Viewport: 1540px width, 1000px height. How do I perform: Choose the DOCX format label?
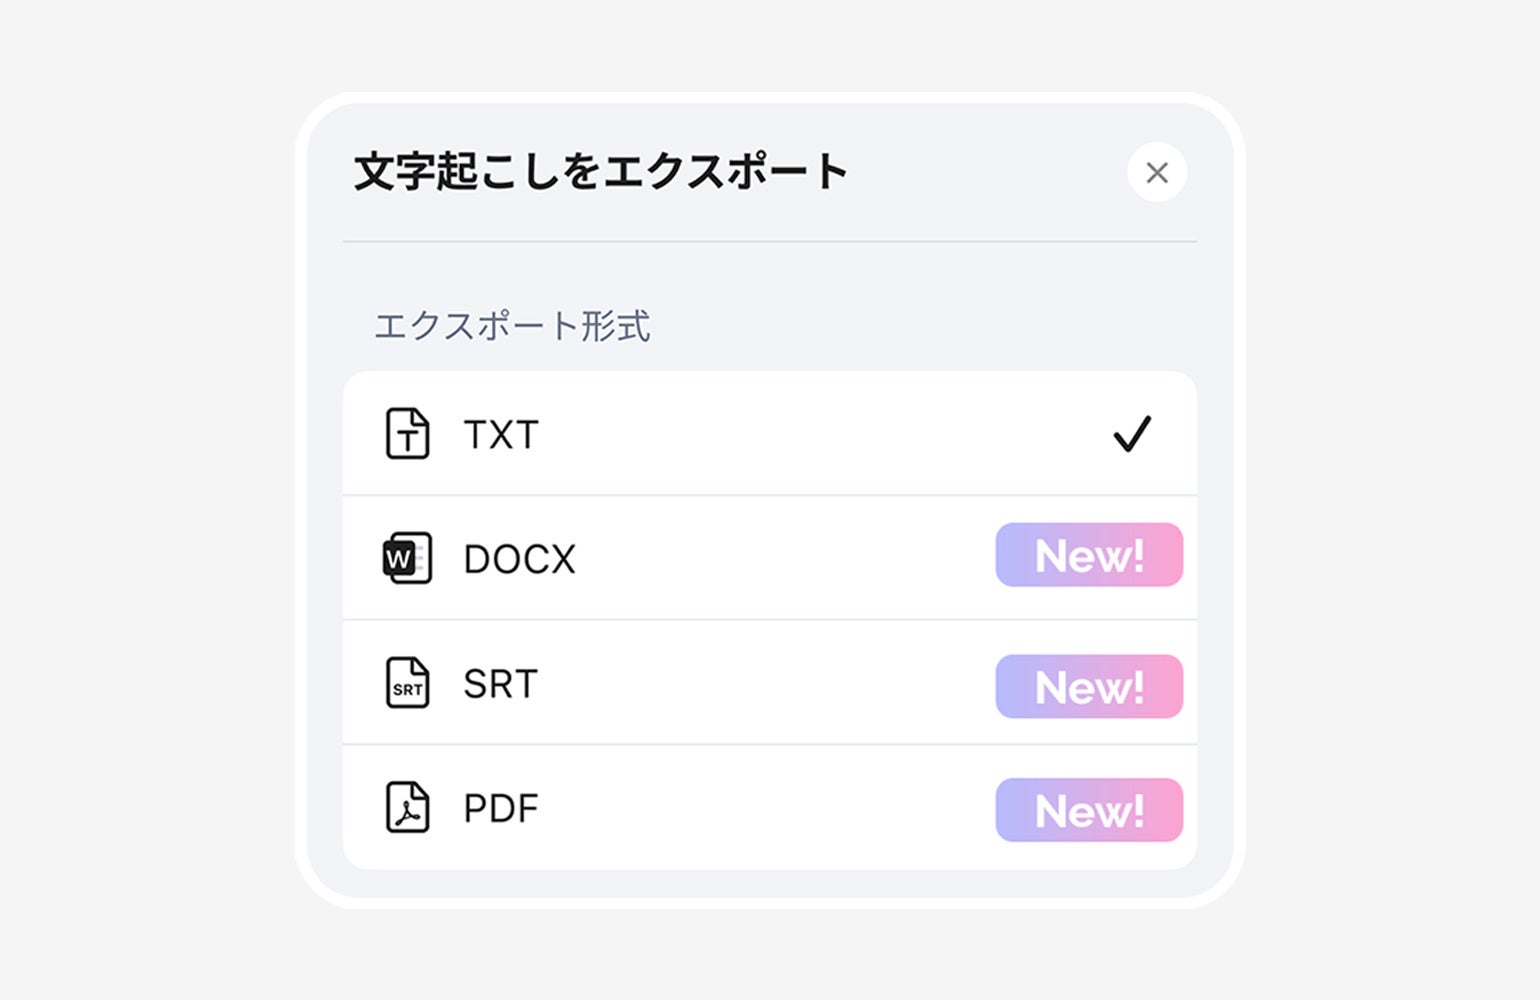pos(520,559)
